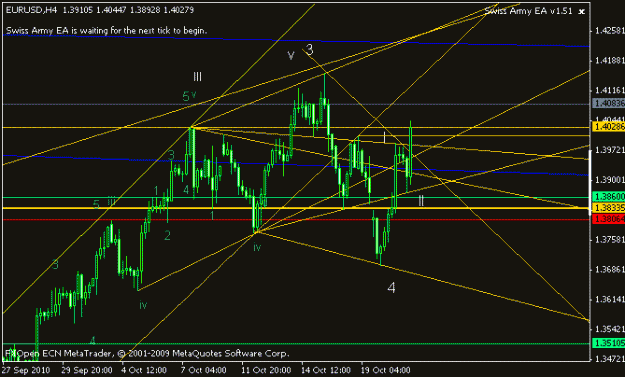
Task: Click the 'waiting for the next tick' comment
Action: pyautogui.click(x=106, y=30)
